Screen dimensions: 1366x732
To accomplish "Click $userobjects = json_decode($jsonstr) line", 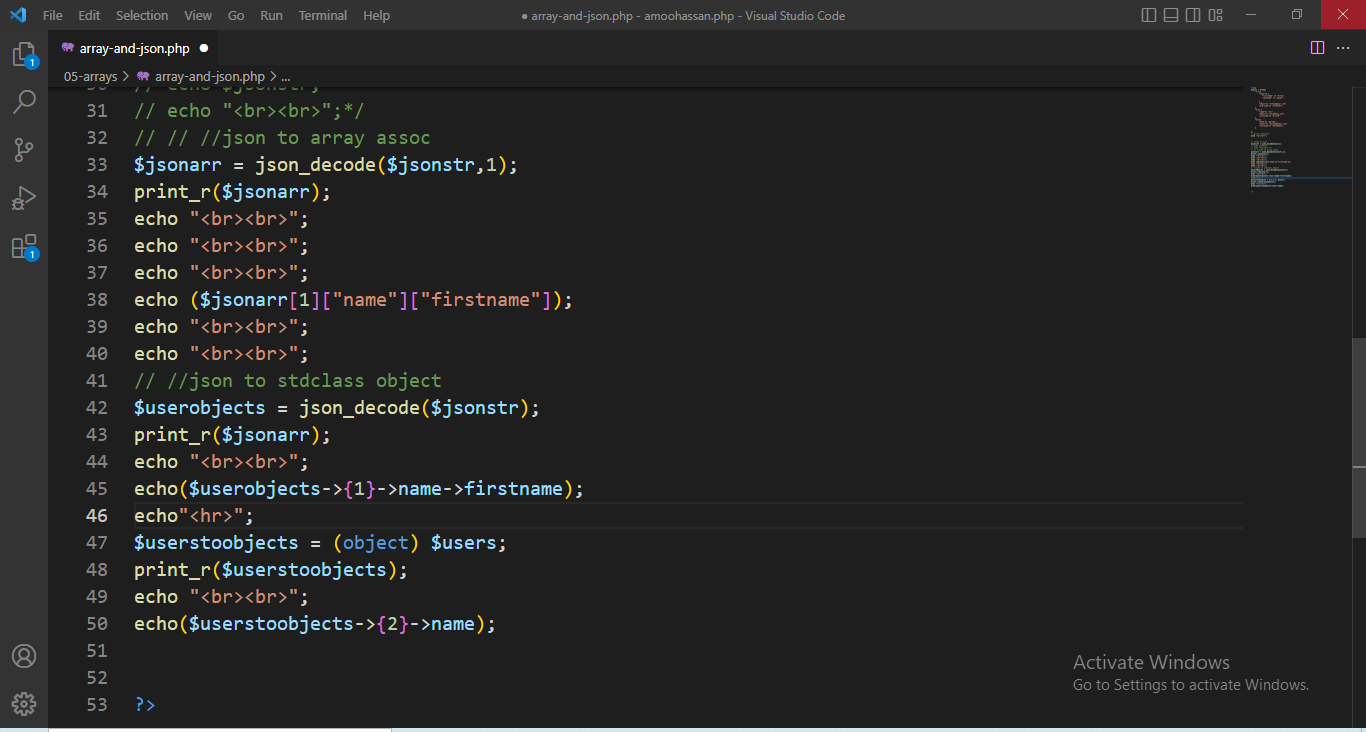I will (x=337, y=408).
